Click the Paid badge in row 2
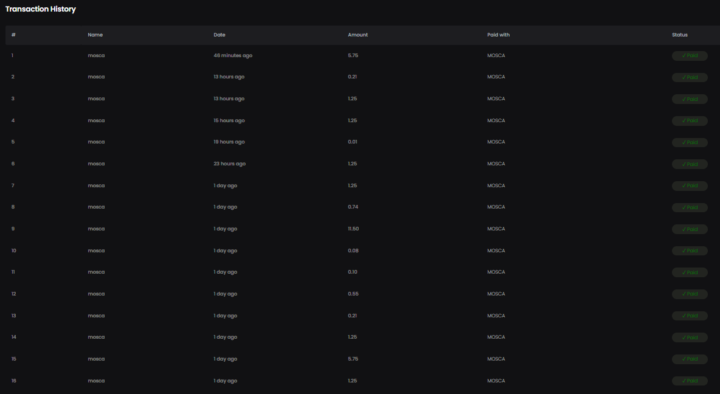This screenshot has width=720, height=394. click(689, 77)
